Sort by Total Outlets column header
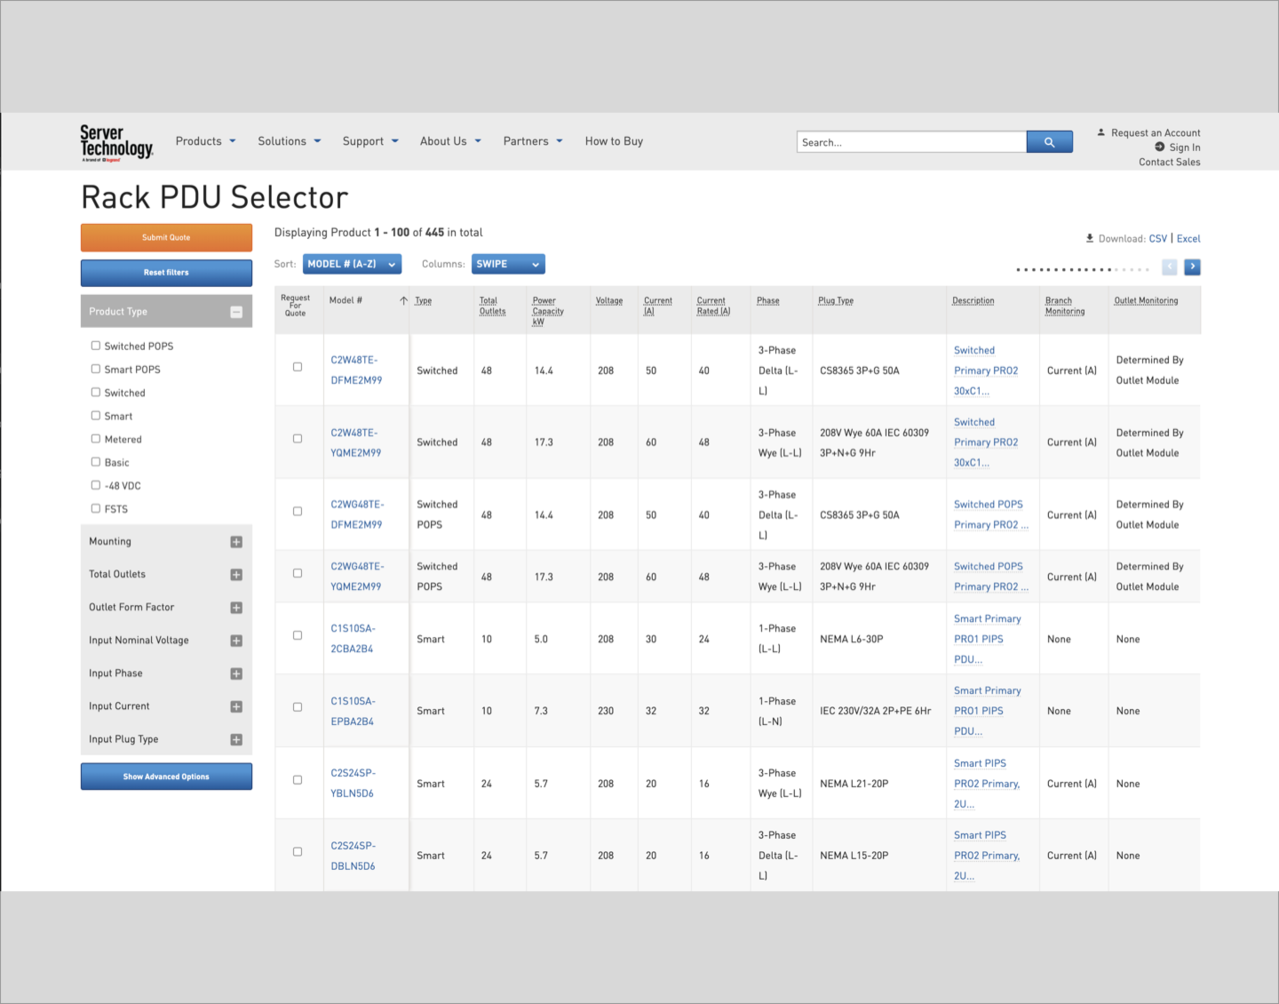Viewport: 1279px width, 1004px height. 492,306
